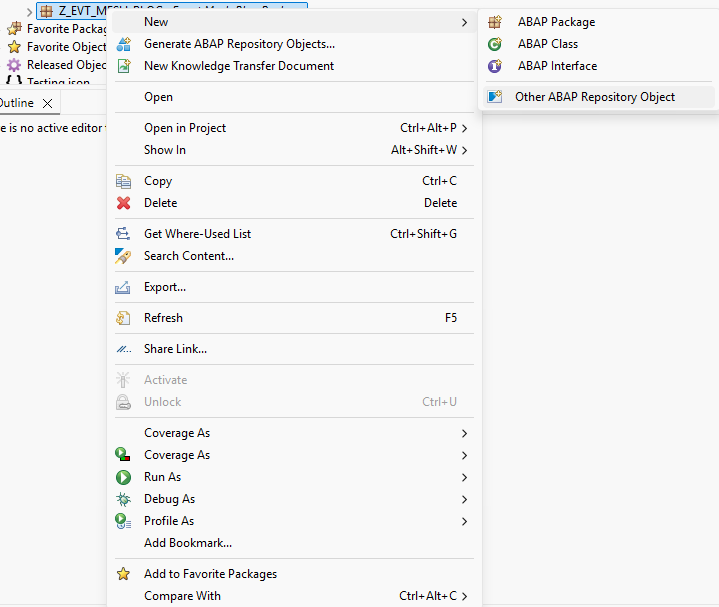Expand the Profile As submenu arrow
Screen dimensions: 719x607
click(464, 521)
